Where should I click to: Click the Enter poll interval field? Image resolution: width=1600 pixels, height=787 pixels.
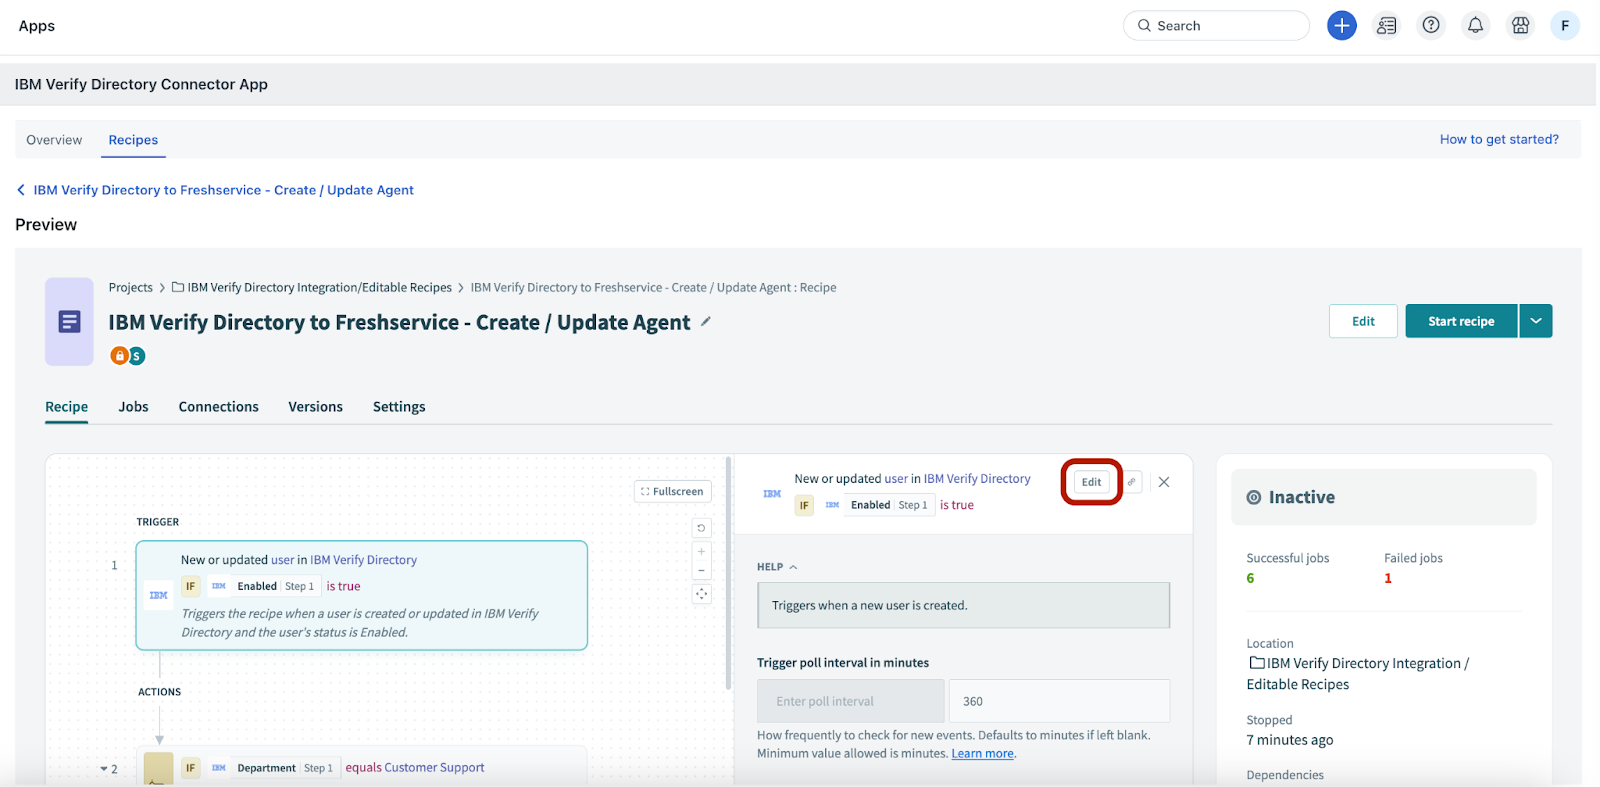point(850,701)
